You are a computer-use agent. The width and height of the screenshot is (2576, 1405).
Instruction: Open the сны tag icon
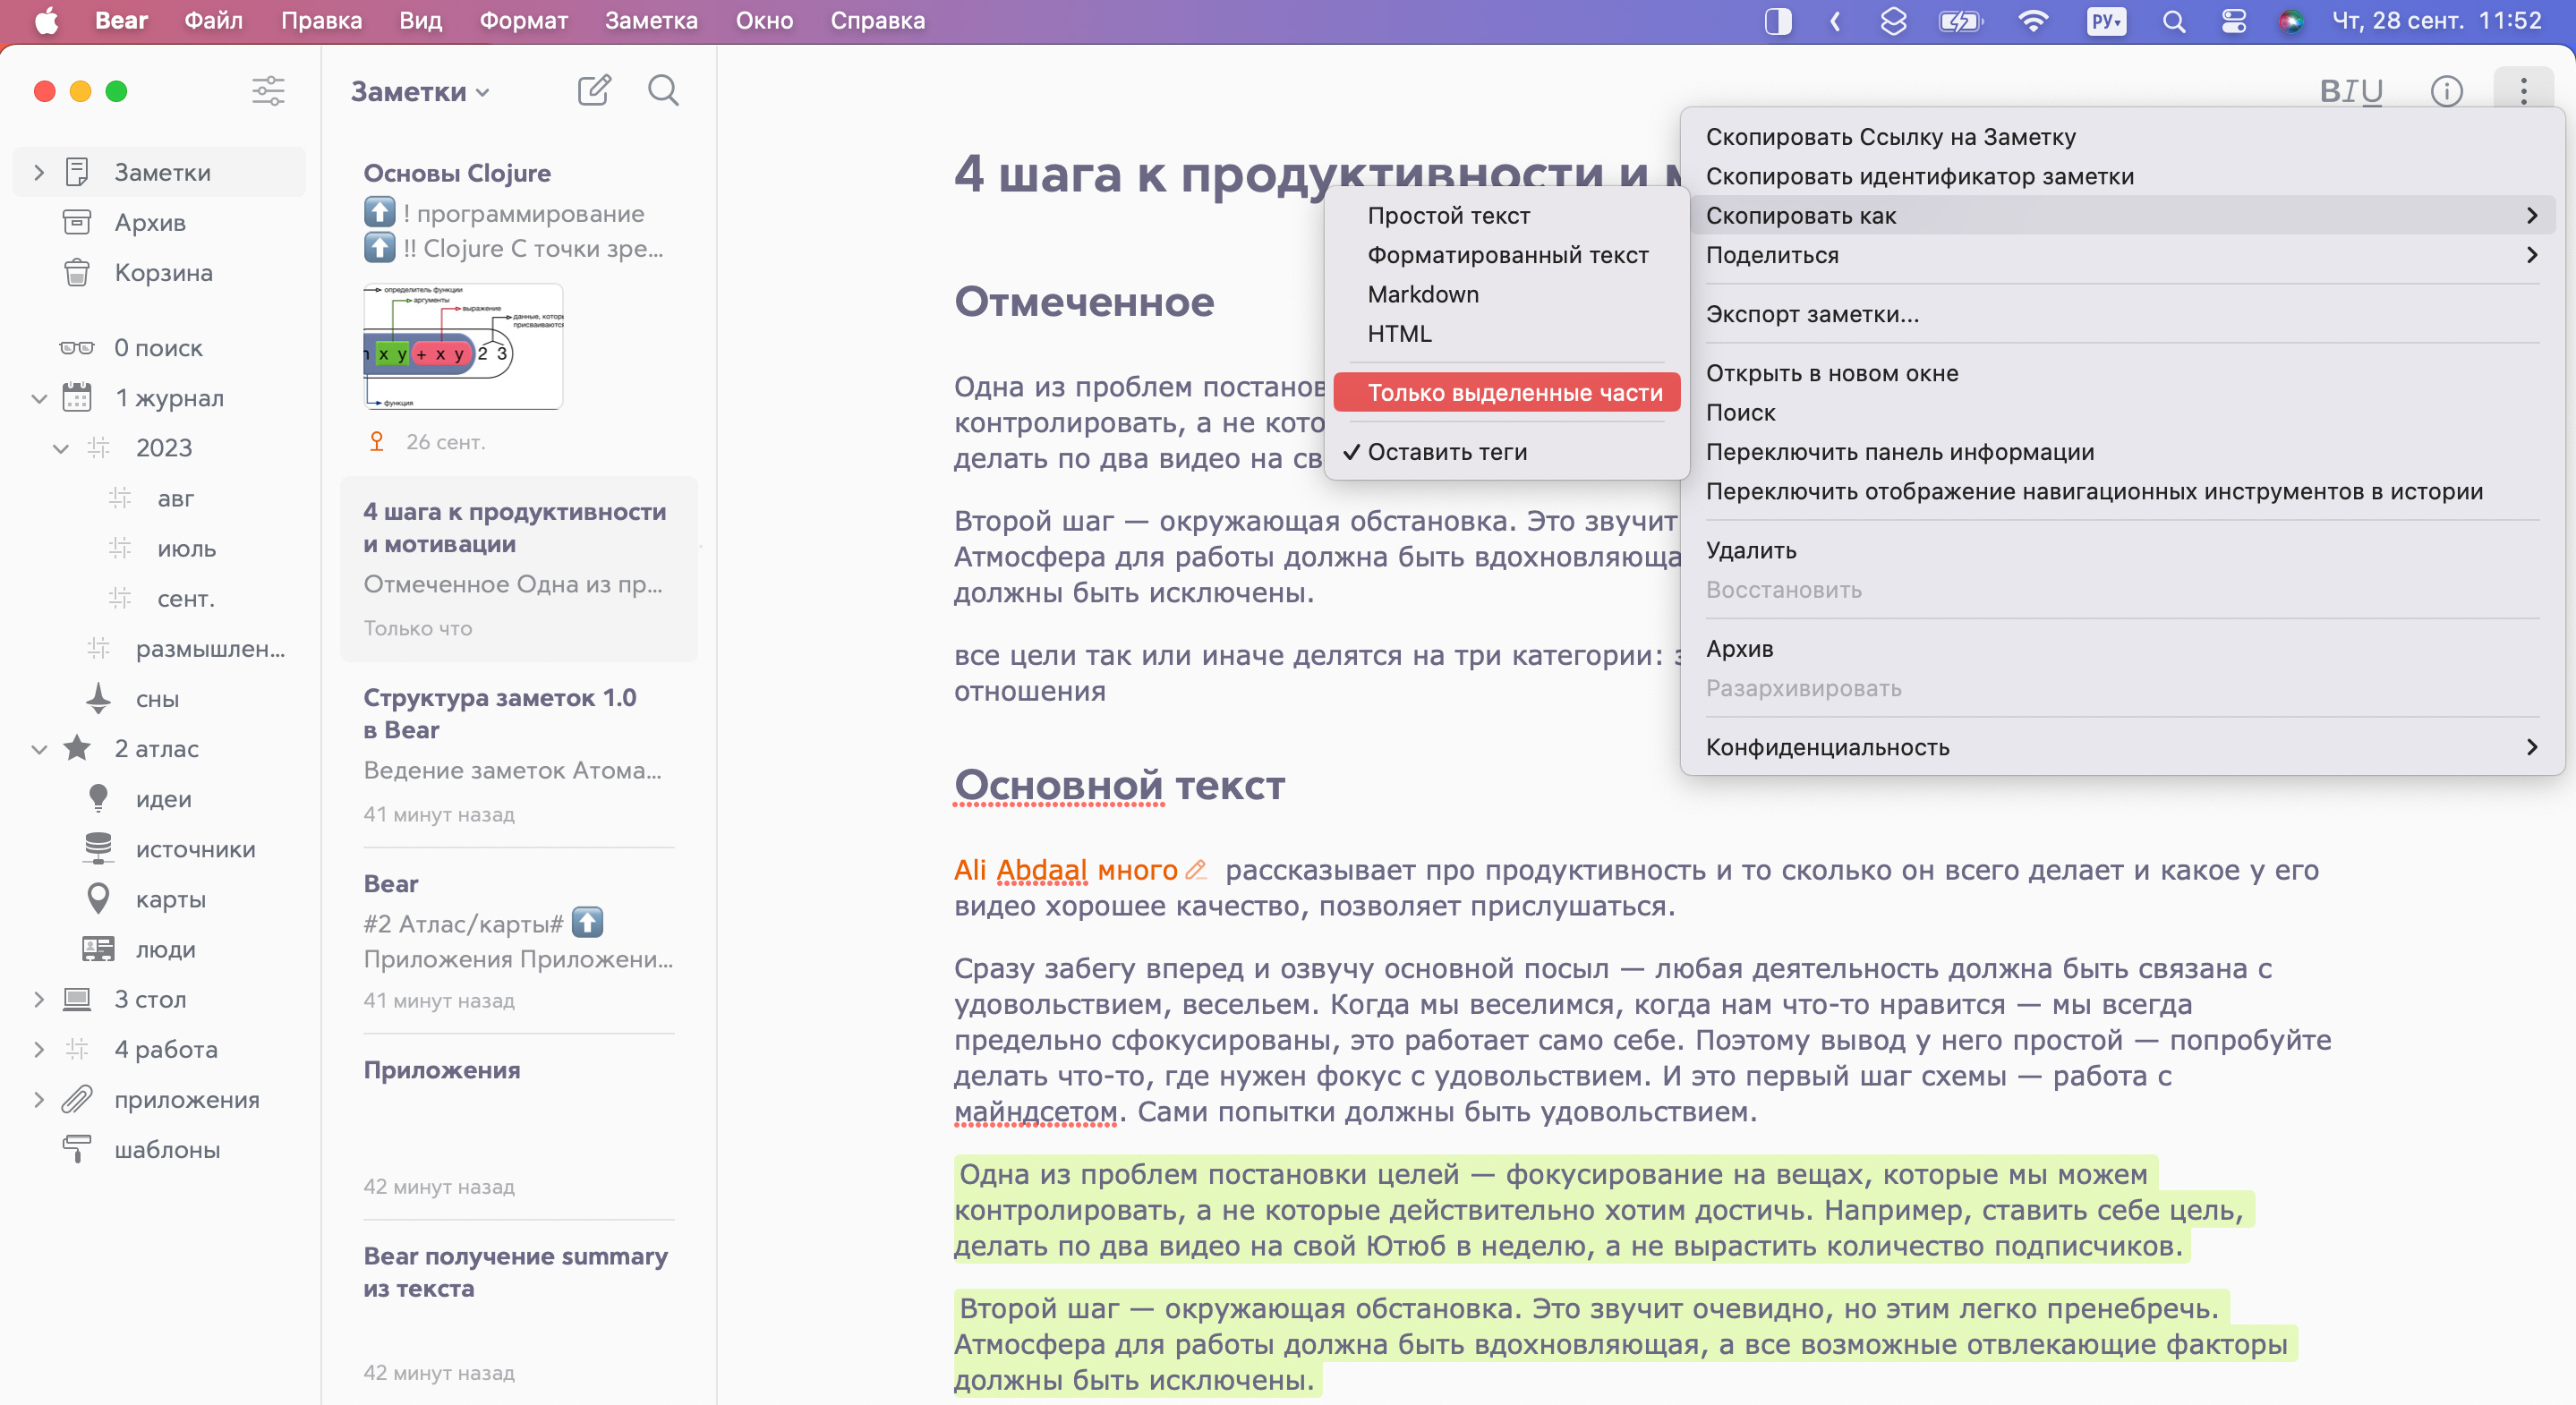pos(98,699)
